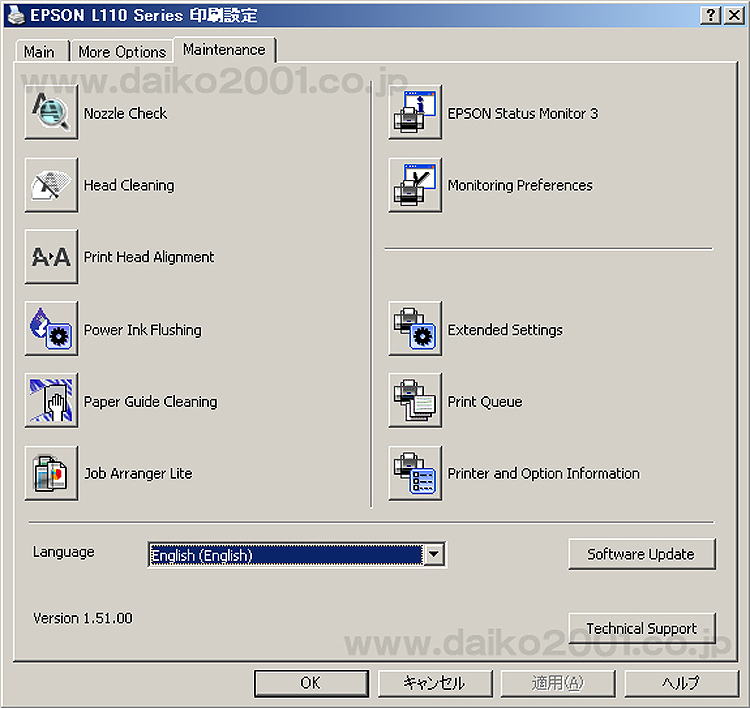Screen dimensions: 750x708
Task: Click the Language label text
Action: pyautogui.click(x=64, y=552)
